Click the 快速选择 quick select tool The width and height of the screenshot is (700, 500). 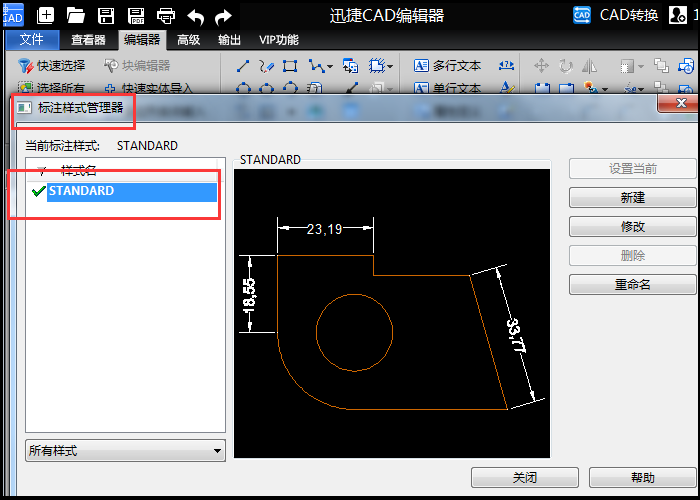tap(51, 66)
